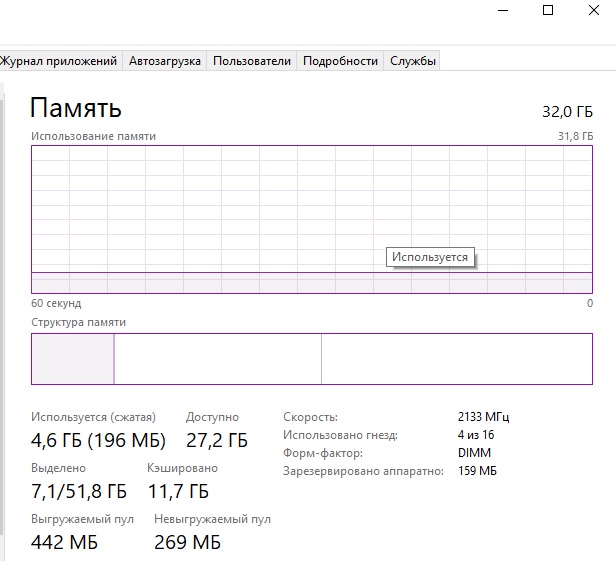
Task: Click the Невыгружаемый пул value 269 МБ
Action: (187, 542)
